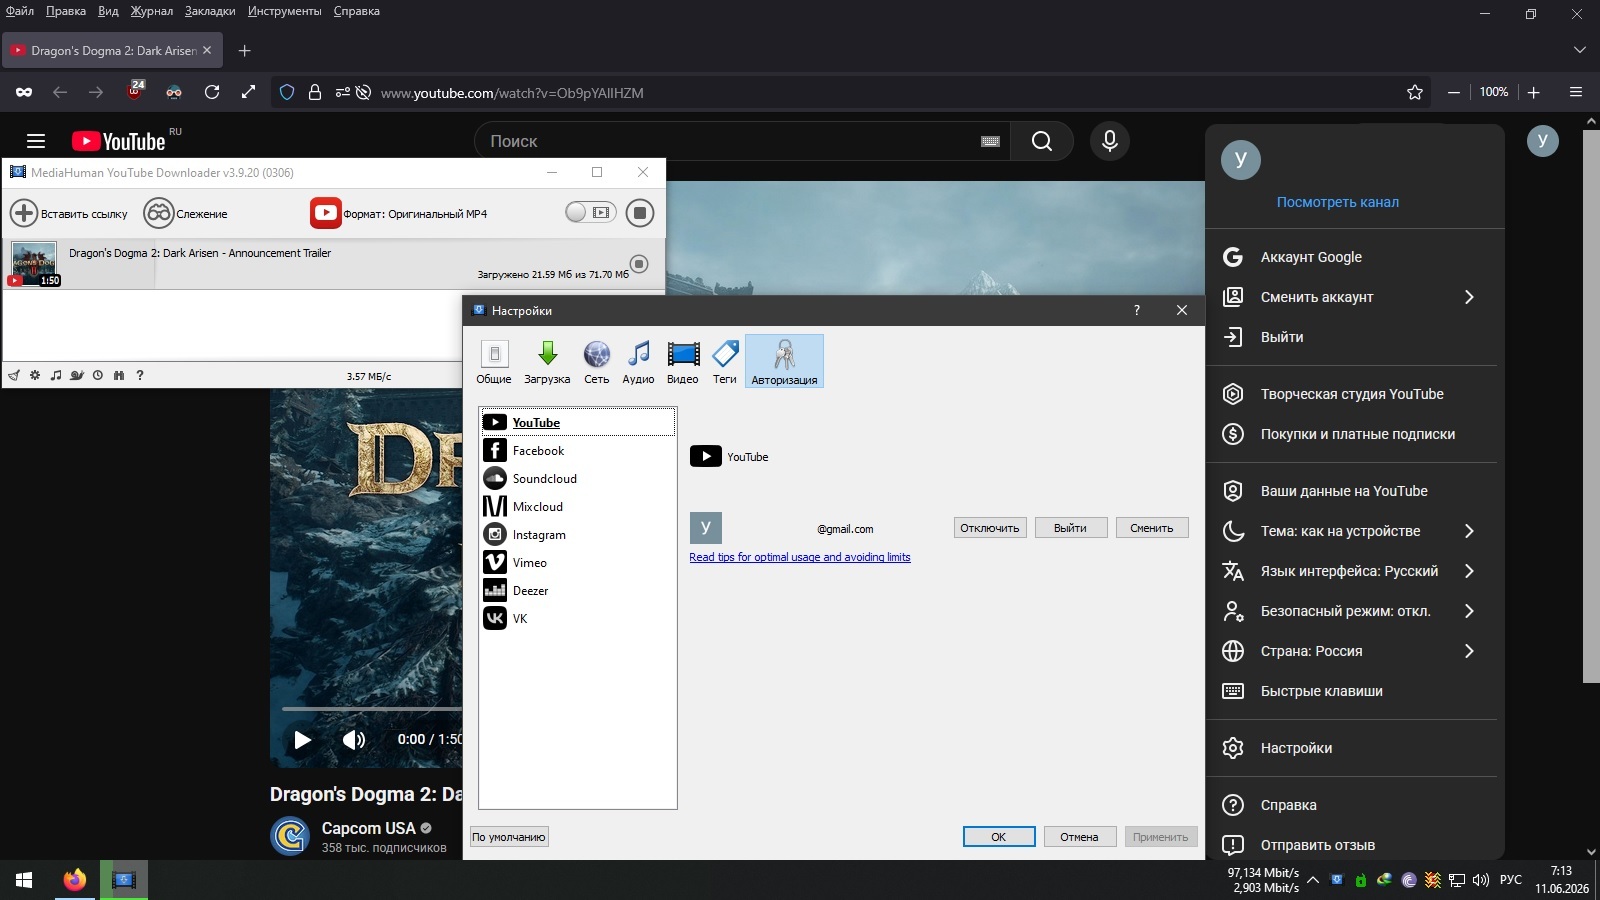Open YouTube guide hamburger menu
Image resolution: width=1600 pixels, height=900 pixels.
point(36,141)
